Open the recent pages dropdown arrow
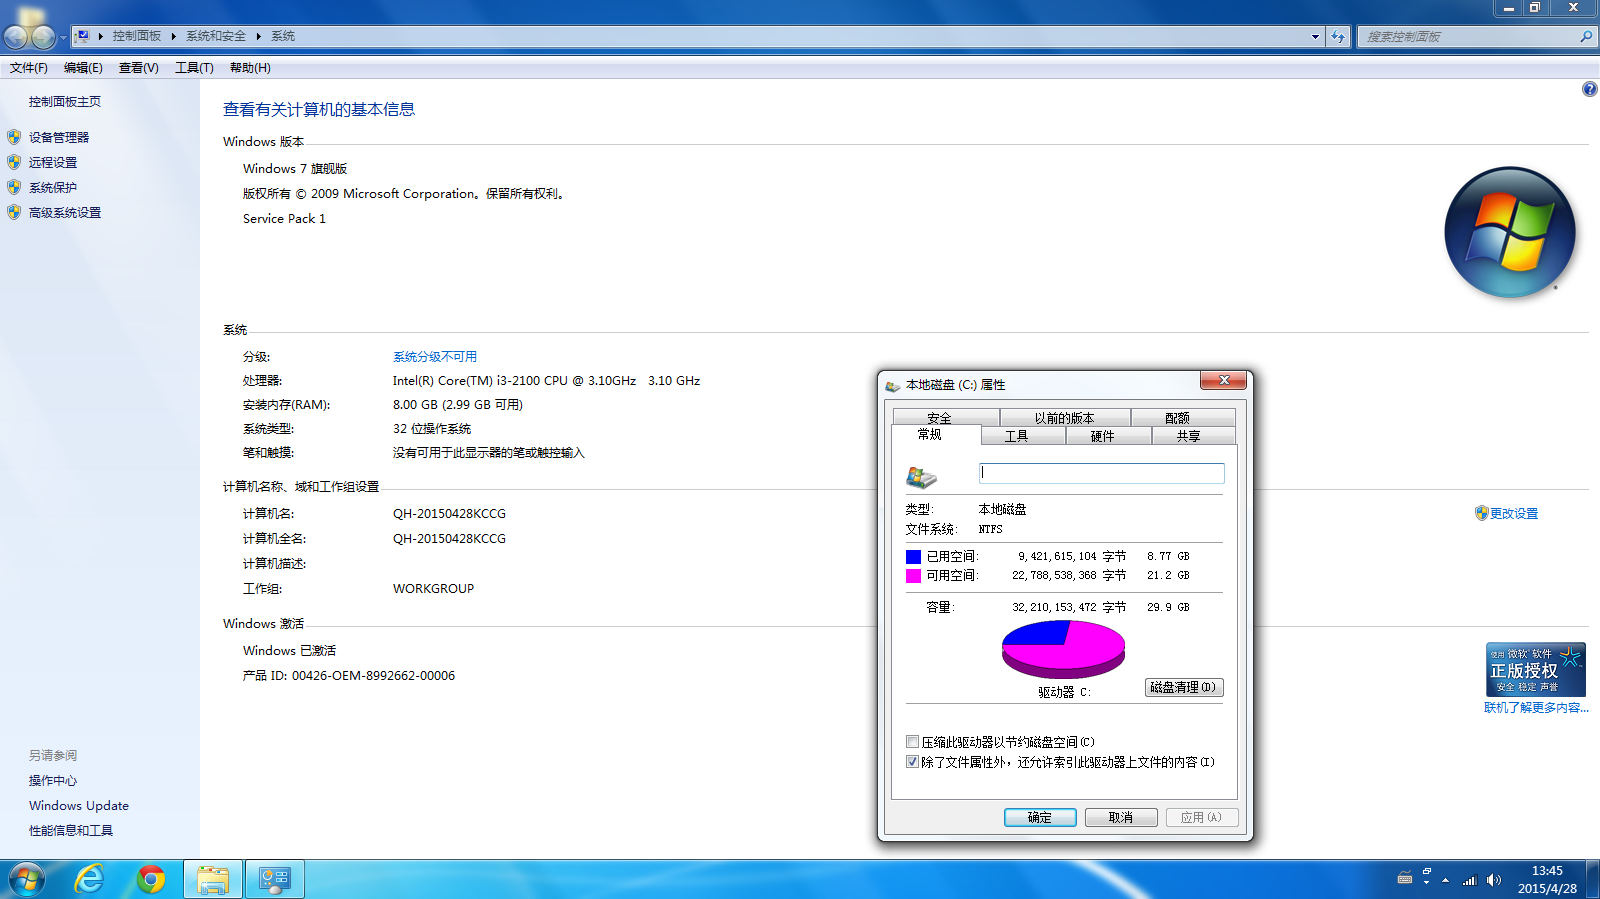This screenshot has height=899, width=1600. point(63,38)
